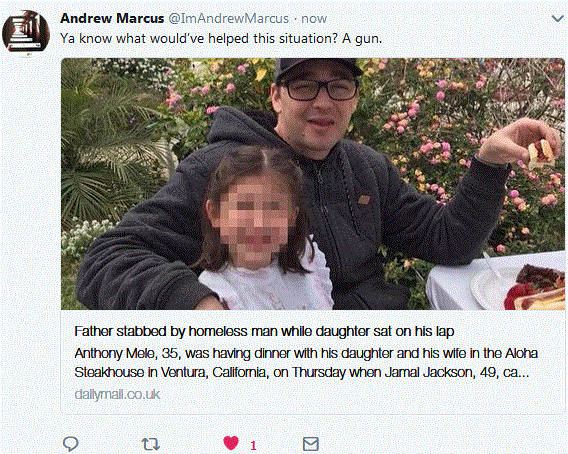The image size is (568, 454).
Task: Open the dailymail.co.uk source link
Action: coord(117,394)
